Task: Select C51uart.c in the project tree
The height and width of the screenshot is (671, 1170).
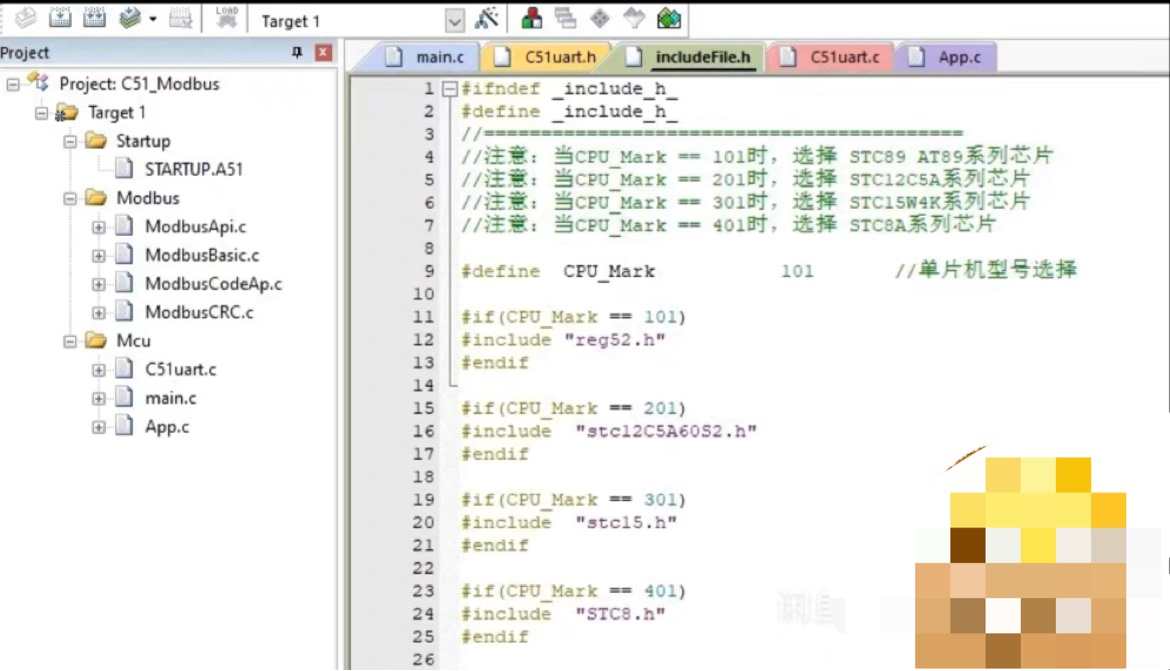Action: pyautogui.click(x=181, y=369)
